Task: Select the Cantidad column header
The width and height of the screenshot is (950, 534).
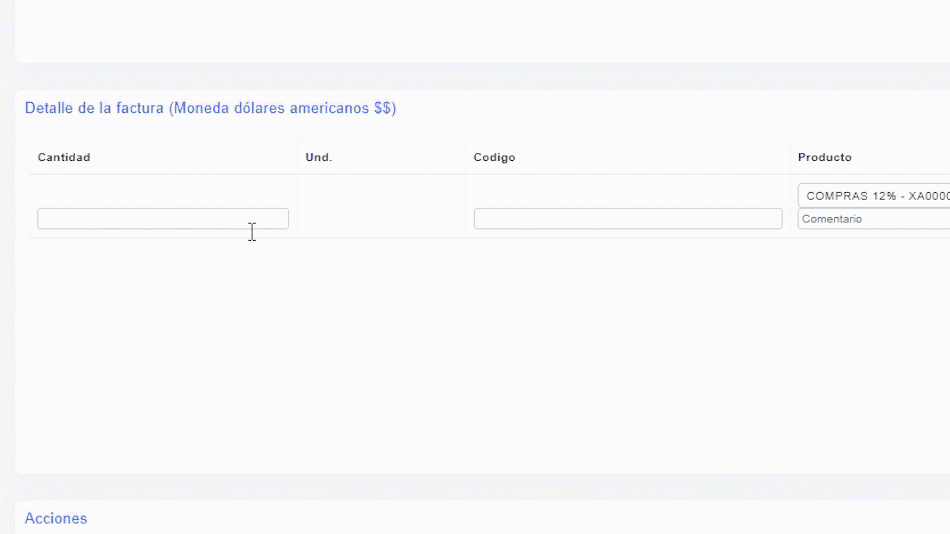Action: [64, 158]
